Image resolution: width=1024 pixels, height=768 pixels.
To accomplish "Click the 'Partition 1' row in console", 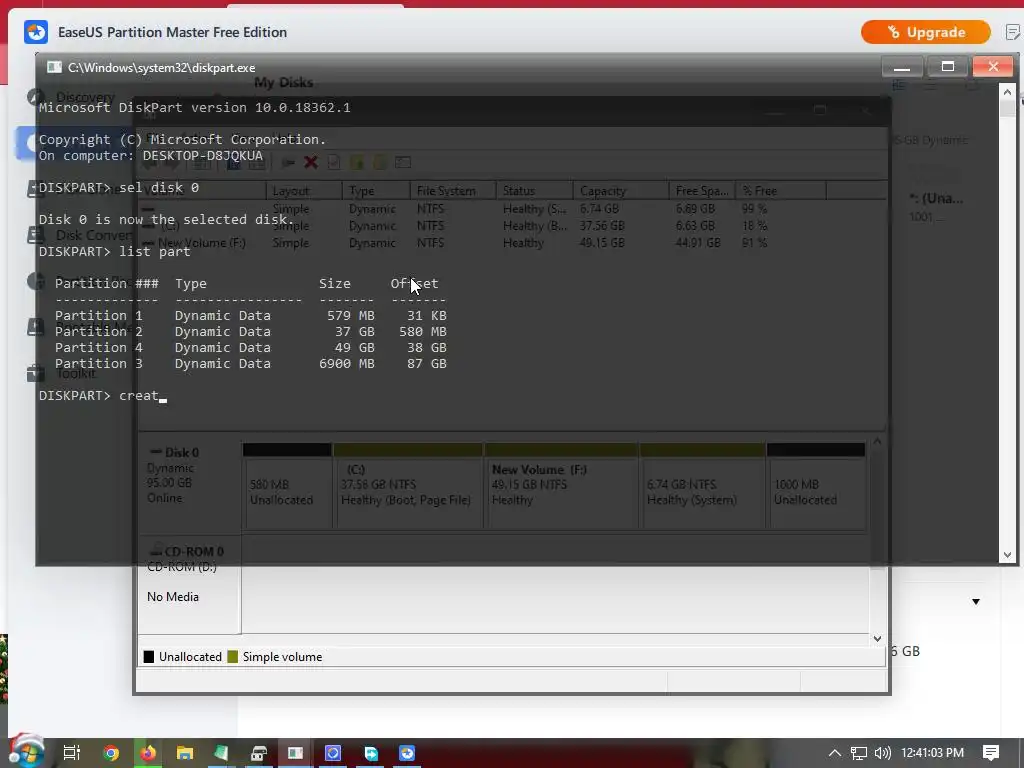I will [251, 315].
